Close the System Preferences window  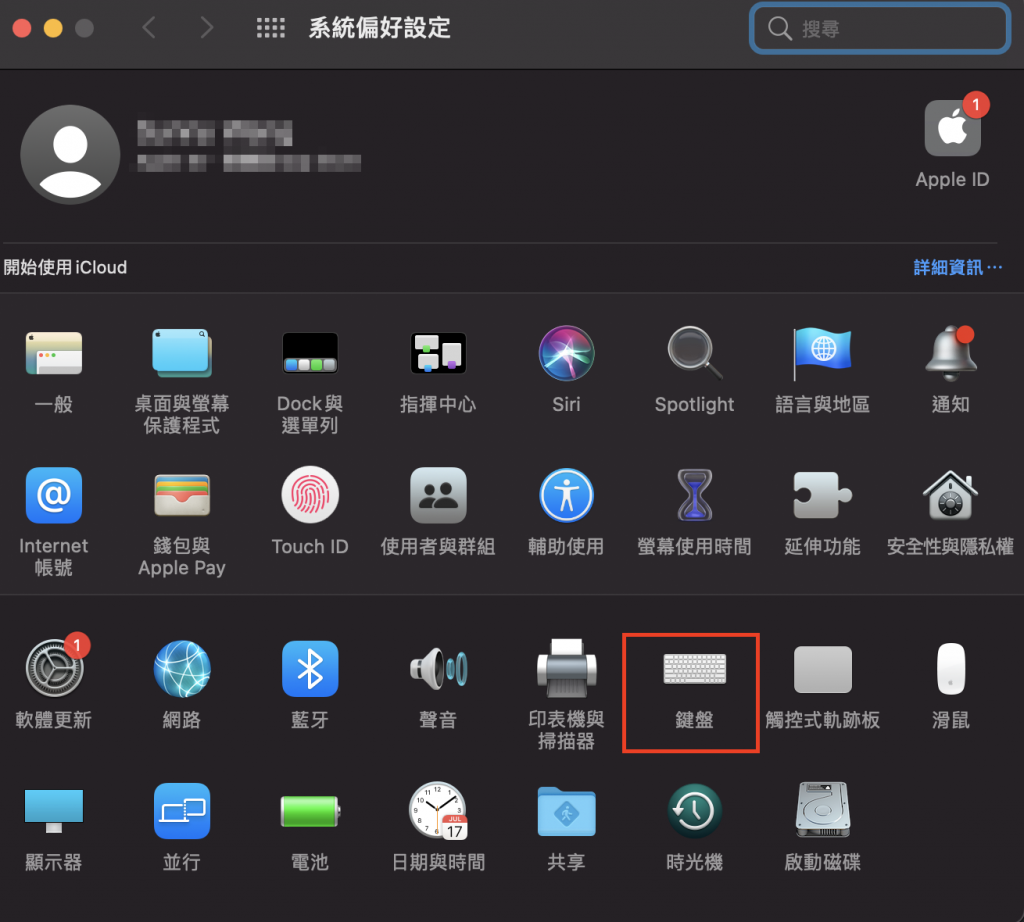(x=22, y=28)
